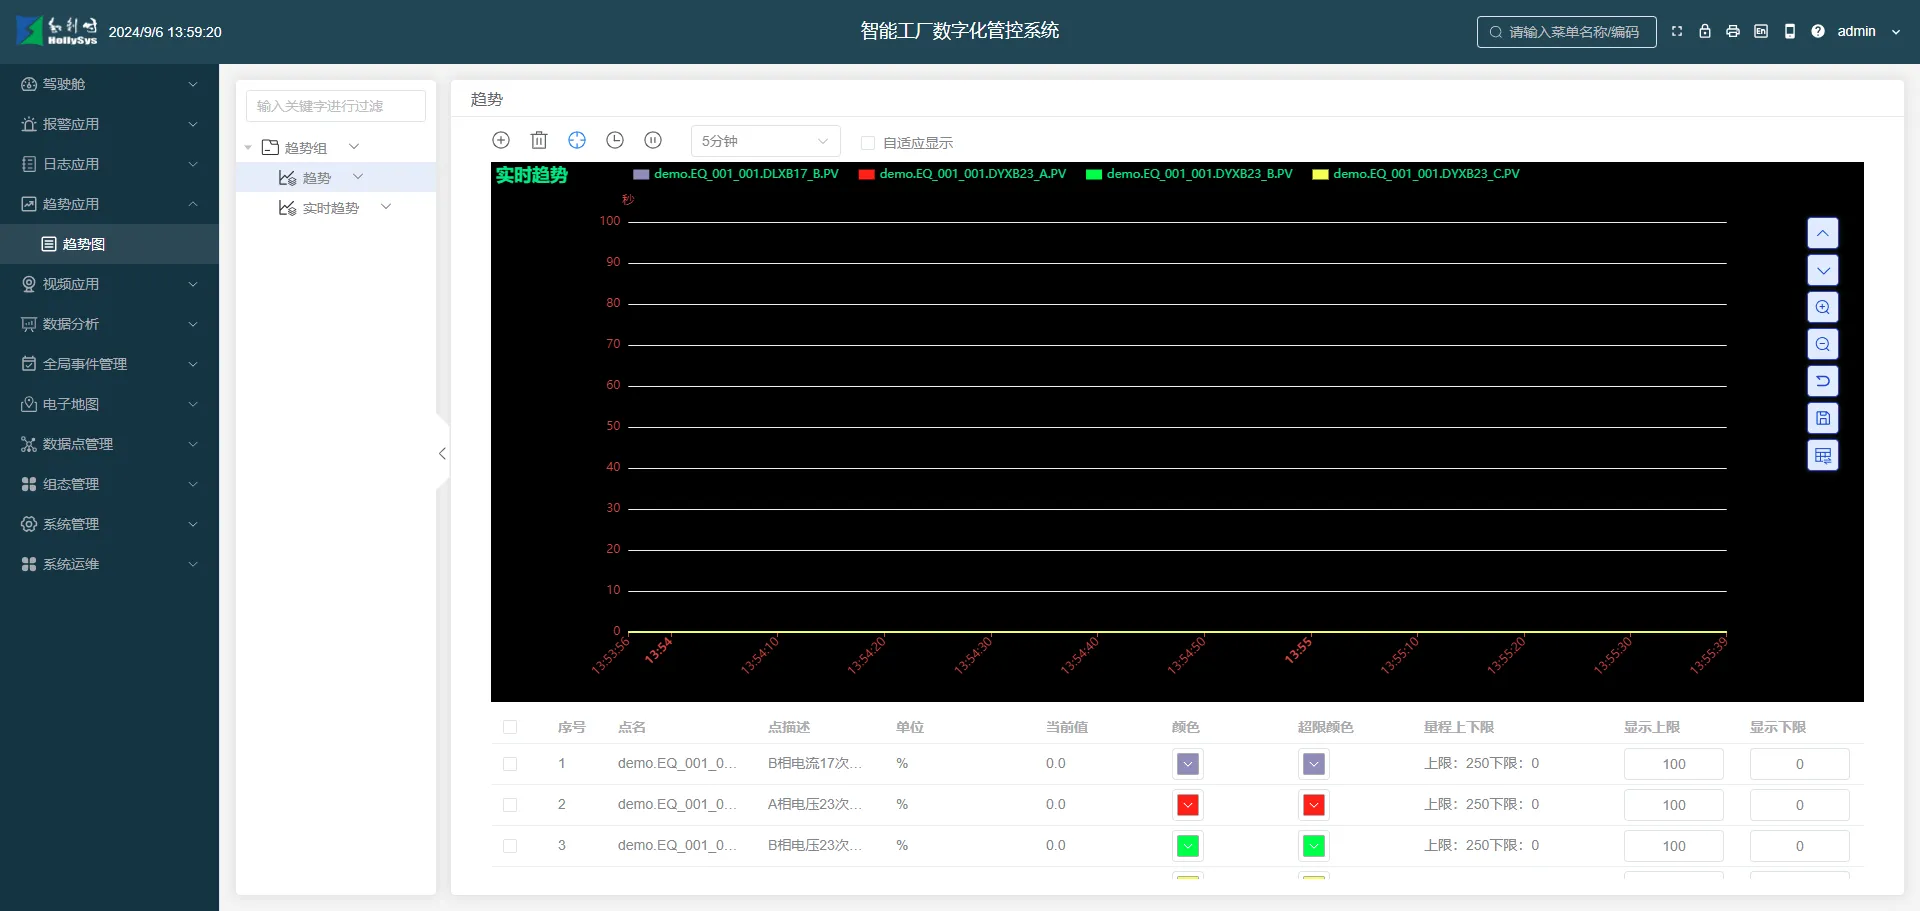1920x911 pixels.
Task: Collapse the 趋势组 tree node triangle
Action: tap(248, 148)
